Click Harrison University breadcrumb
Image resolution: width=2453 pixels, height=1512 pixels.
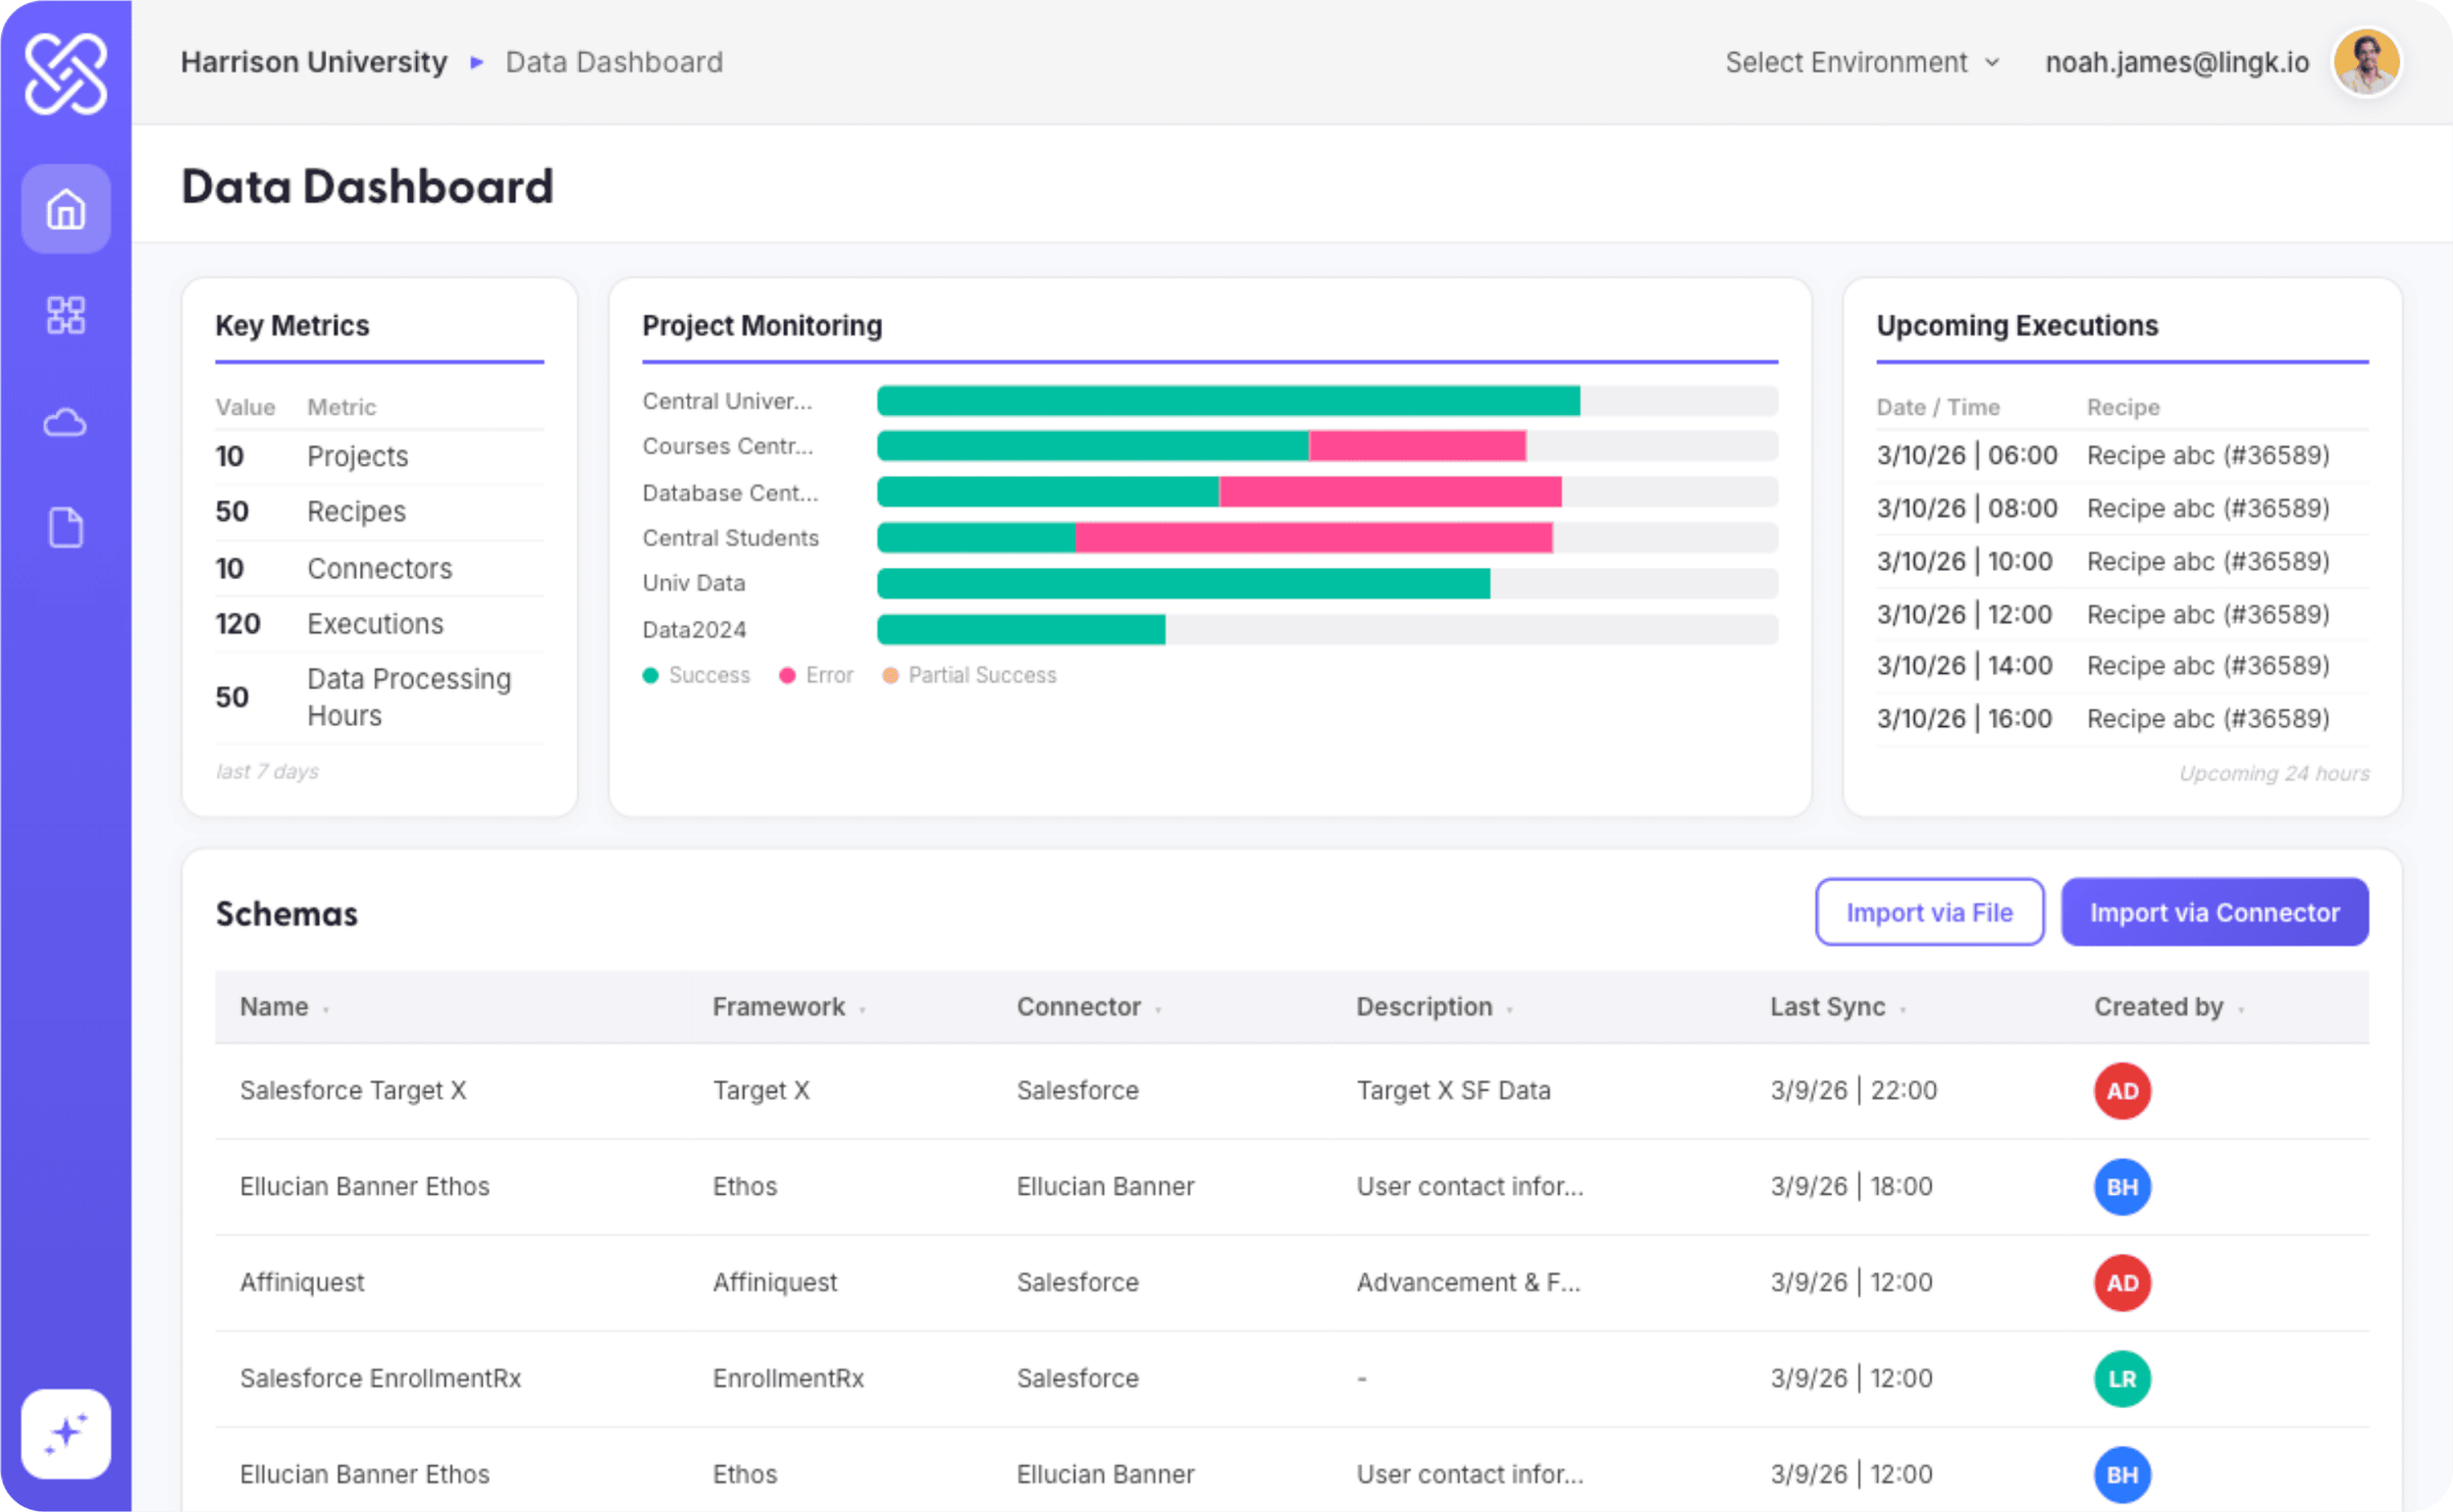[x=314, y=62]
